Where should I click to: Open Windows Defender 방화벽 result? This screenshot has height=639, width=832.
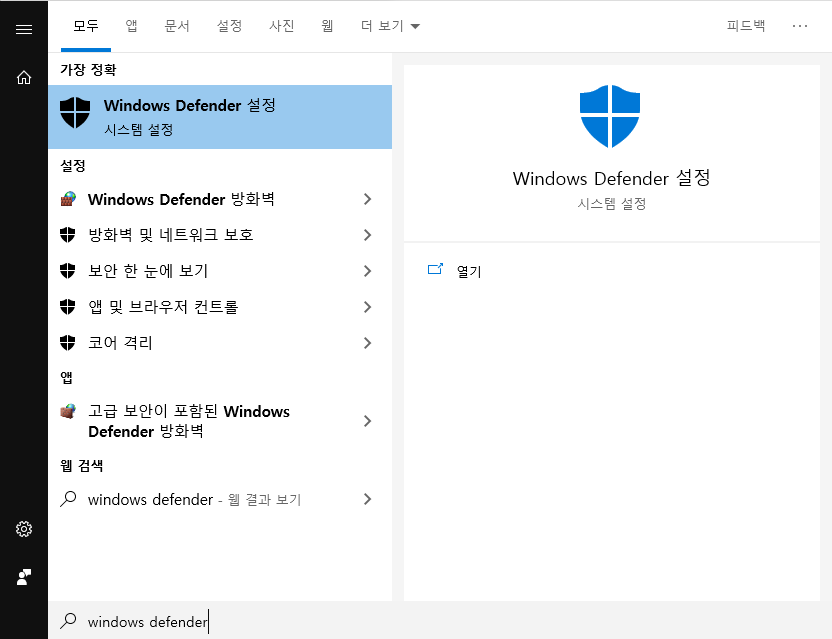point(220,199)
